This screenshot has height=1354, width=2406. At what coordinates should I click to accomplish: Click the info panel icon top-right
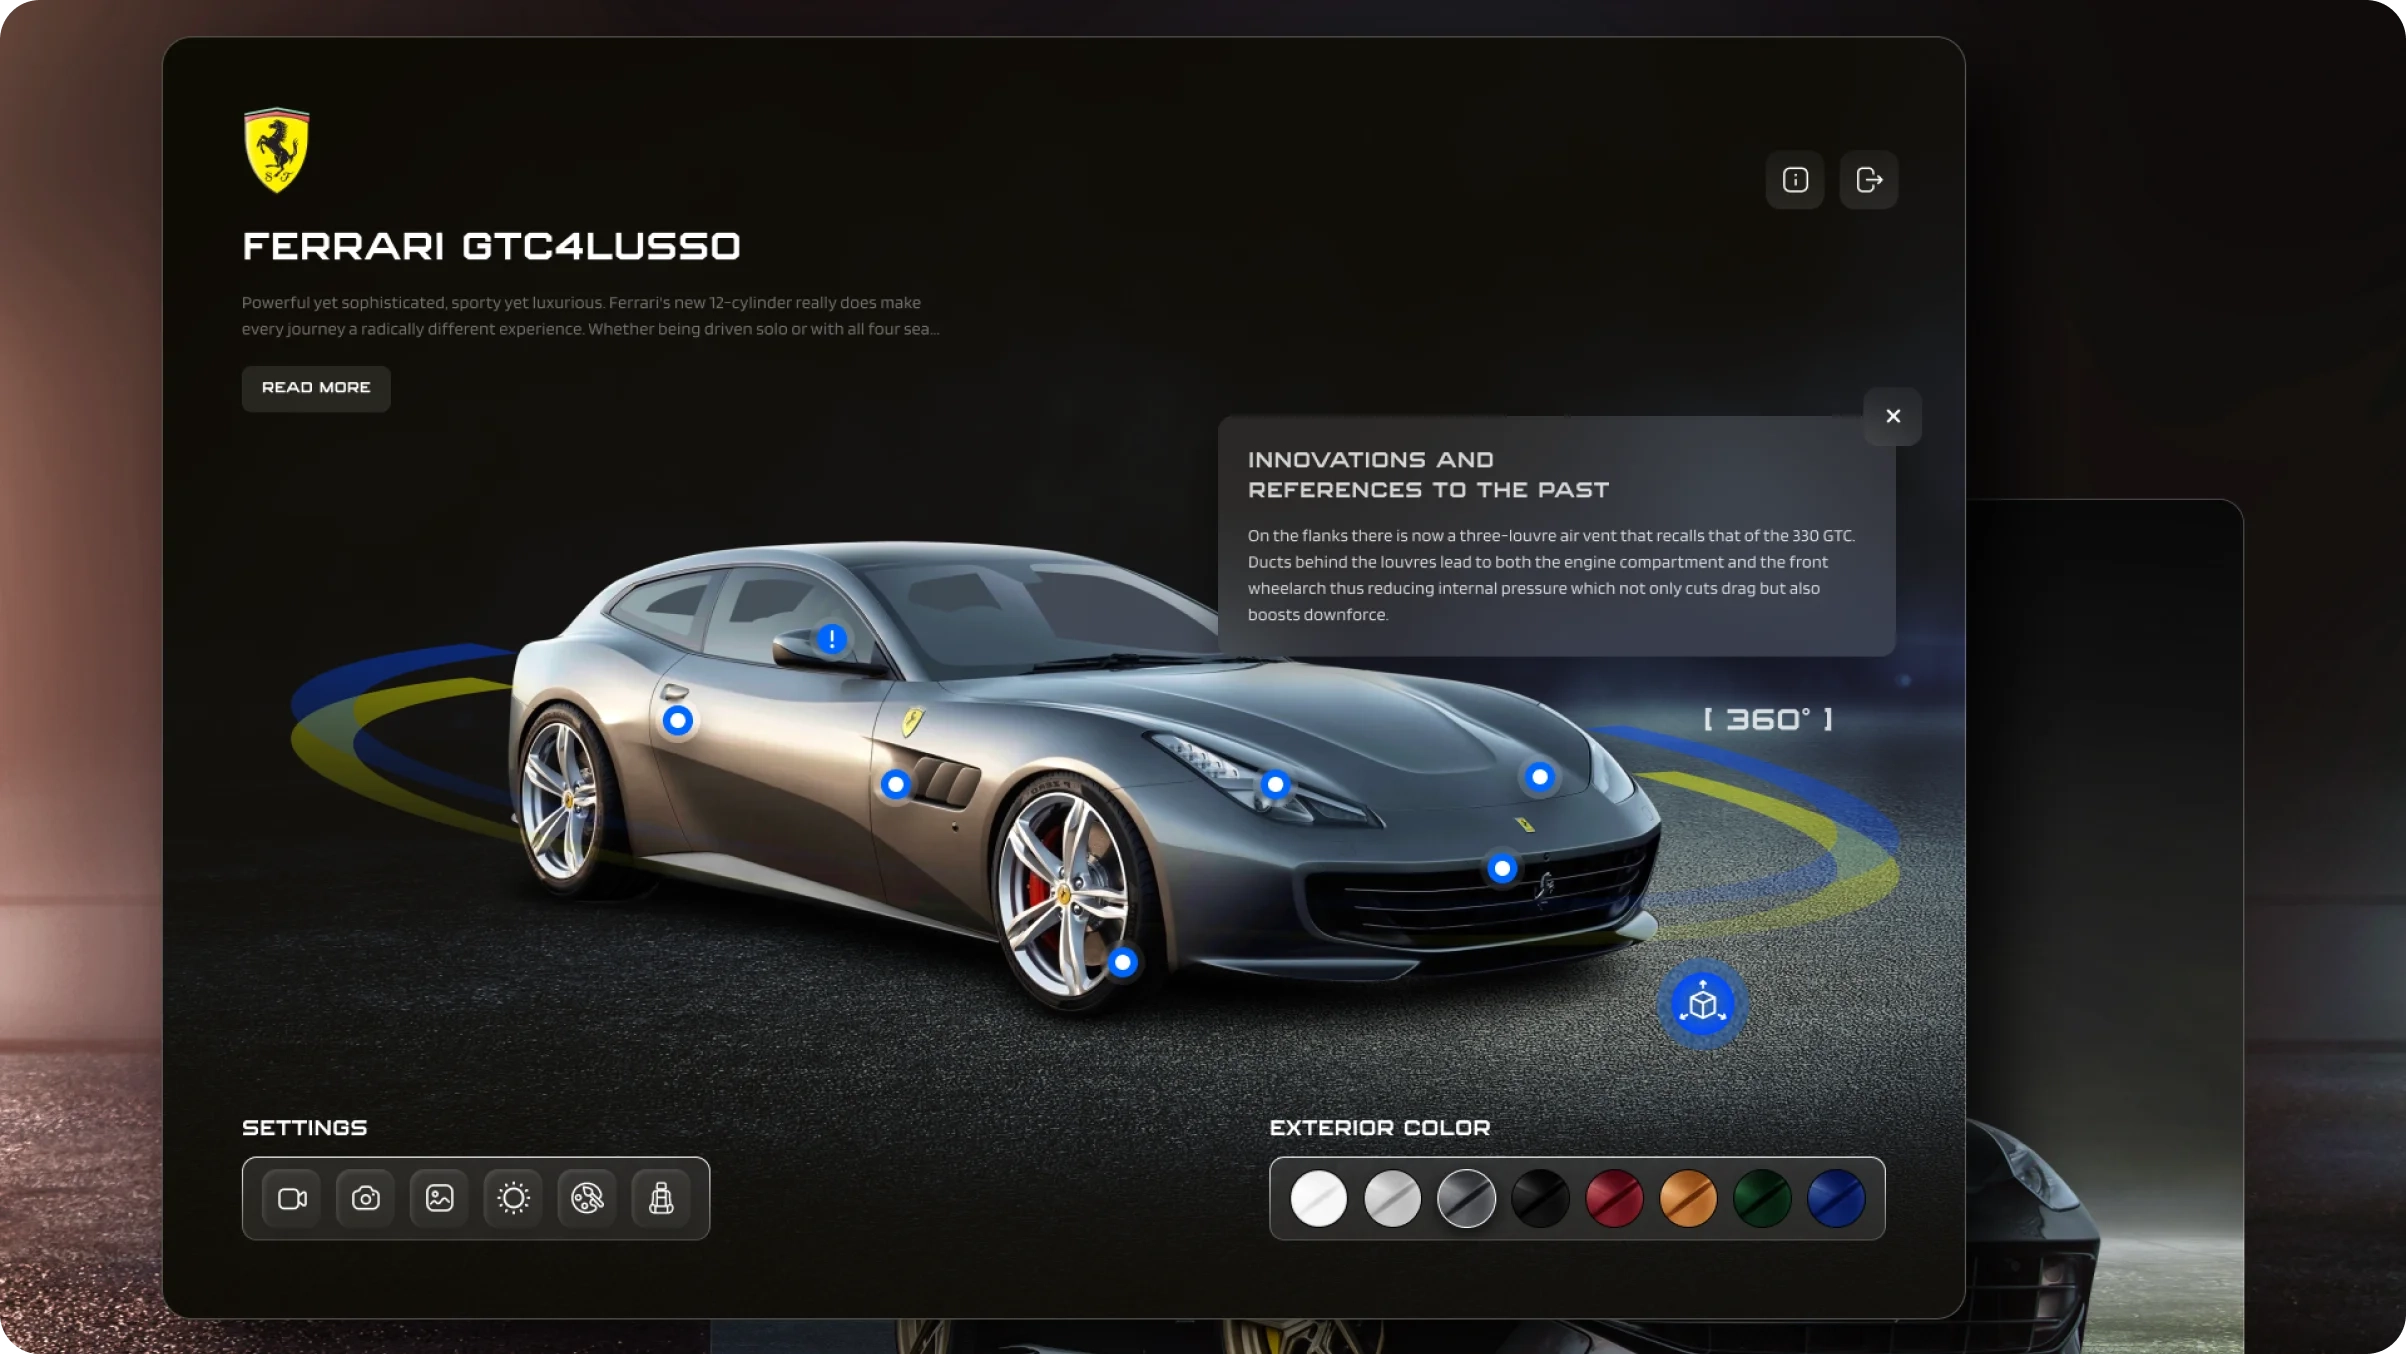(1795, 179)
